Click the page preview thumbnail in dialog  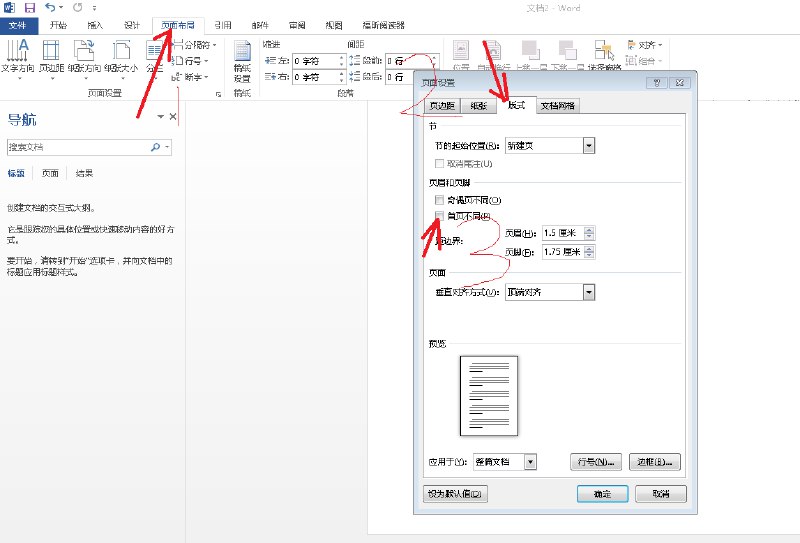pyautogui.click(x=489, y=396)
